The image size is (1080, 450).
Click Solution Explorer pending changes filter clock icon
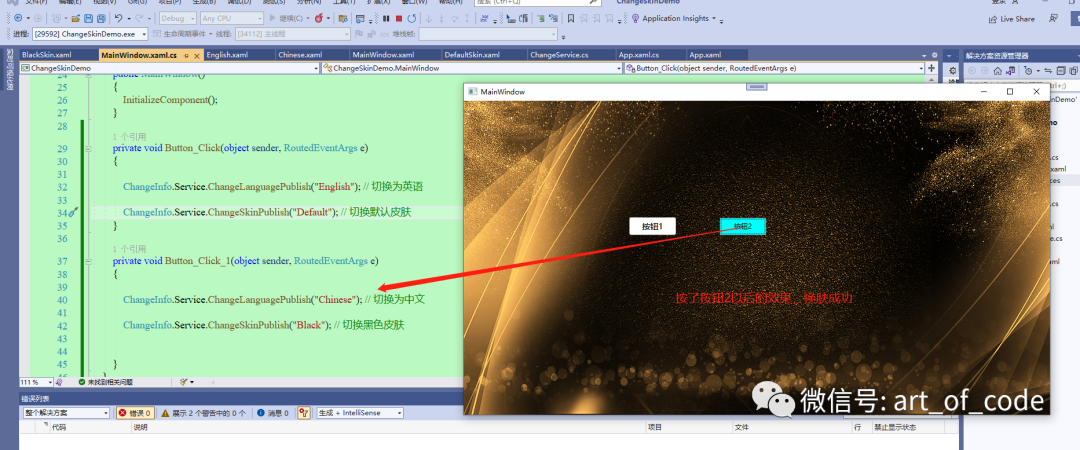(x=1028, y=70)
